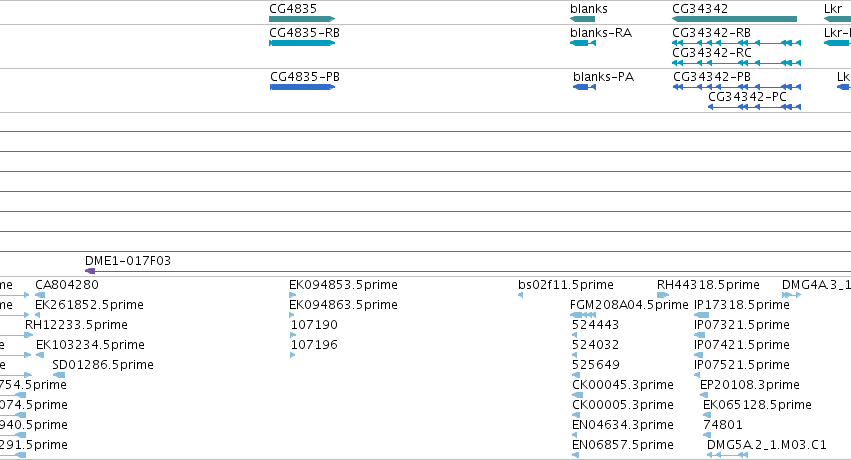Select the CG4835-PB protein bar
The height and width of the screenshot is (460, 851).
pos(302,87)
